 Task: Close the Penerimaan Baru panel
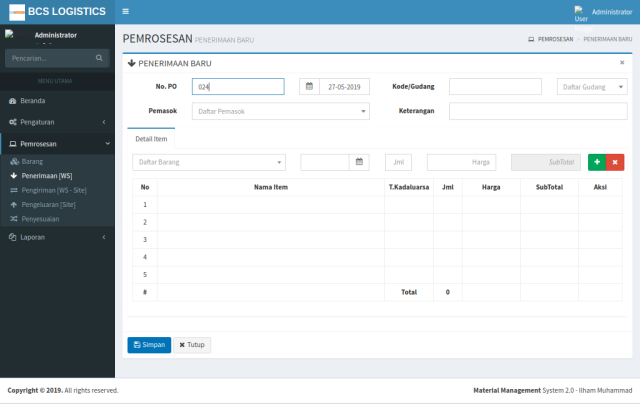622,62
